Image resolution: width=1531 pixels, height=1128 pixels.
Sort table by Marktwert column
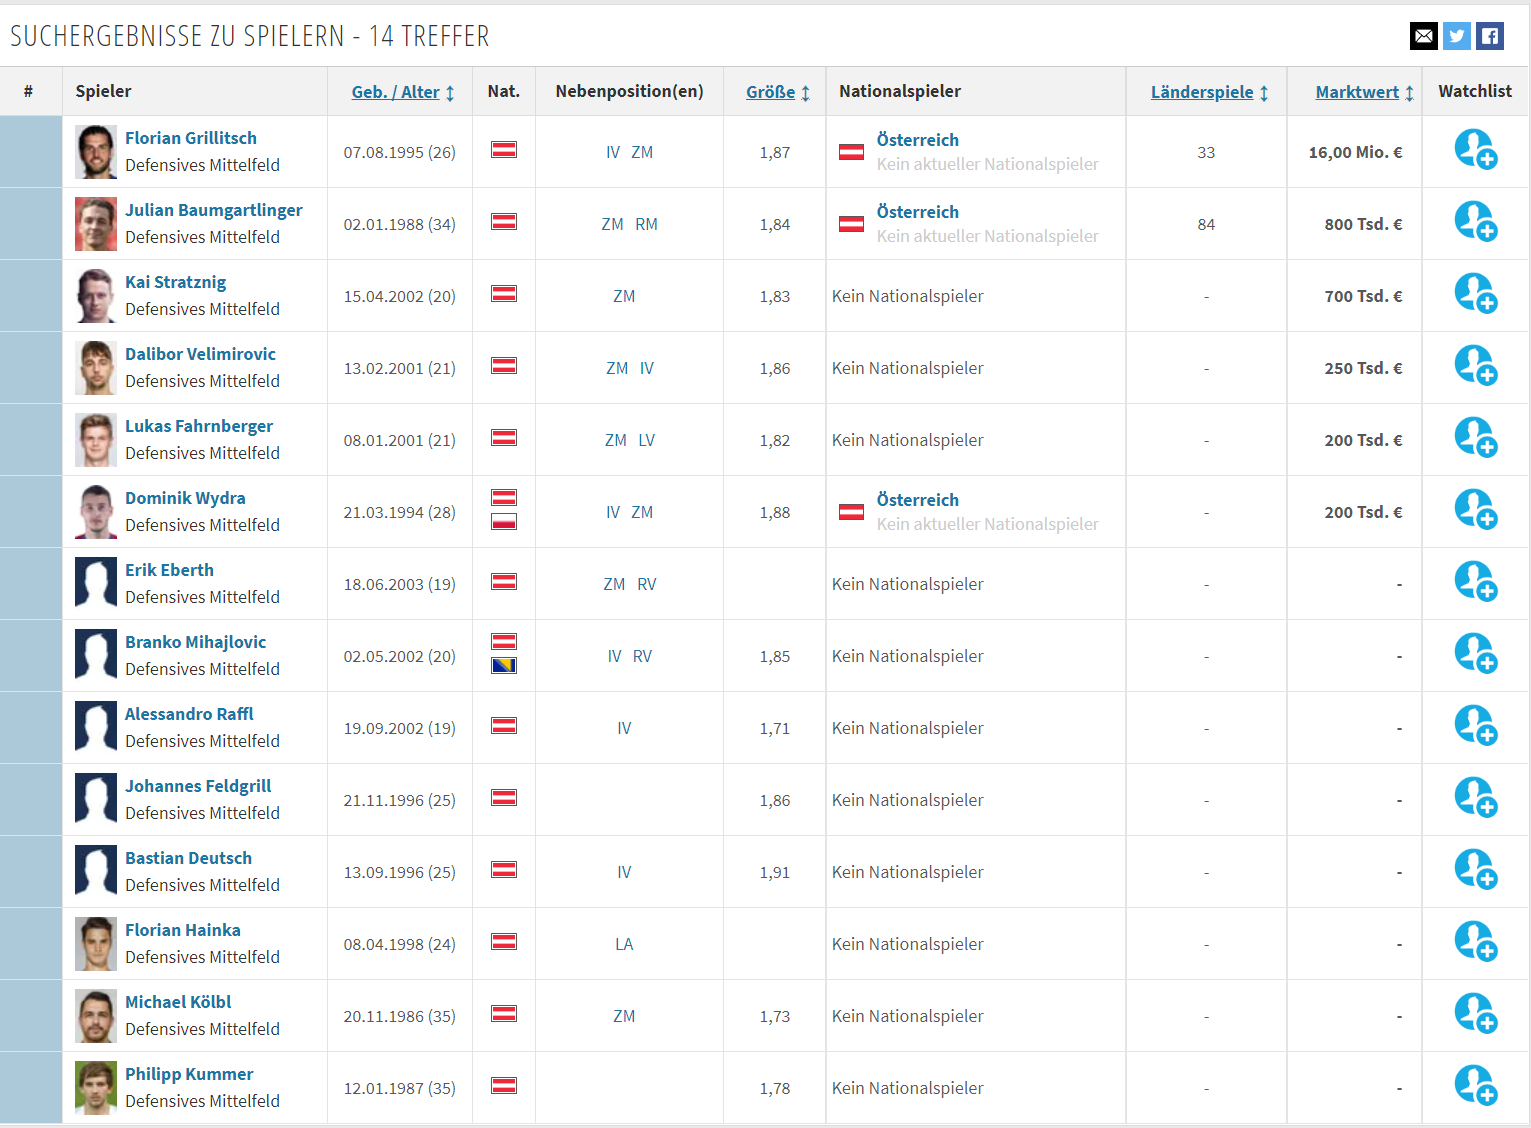pos(1364,92)
